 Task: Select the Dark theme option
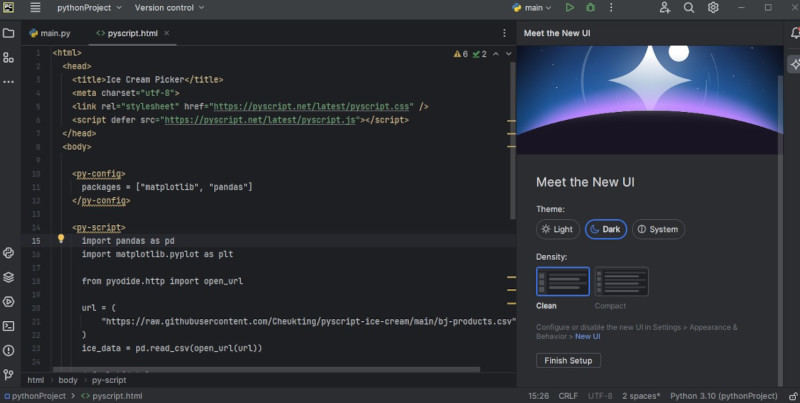[606, 230]
